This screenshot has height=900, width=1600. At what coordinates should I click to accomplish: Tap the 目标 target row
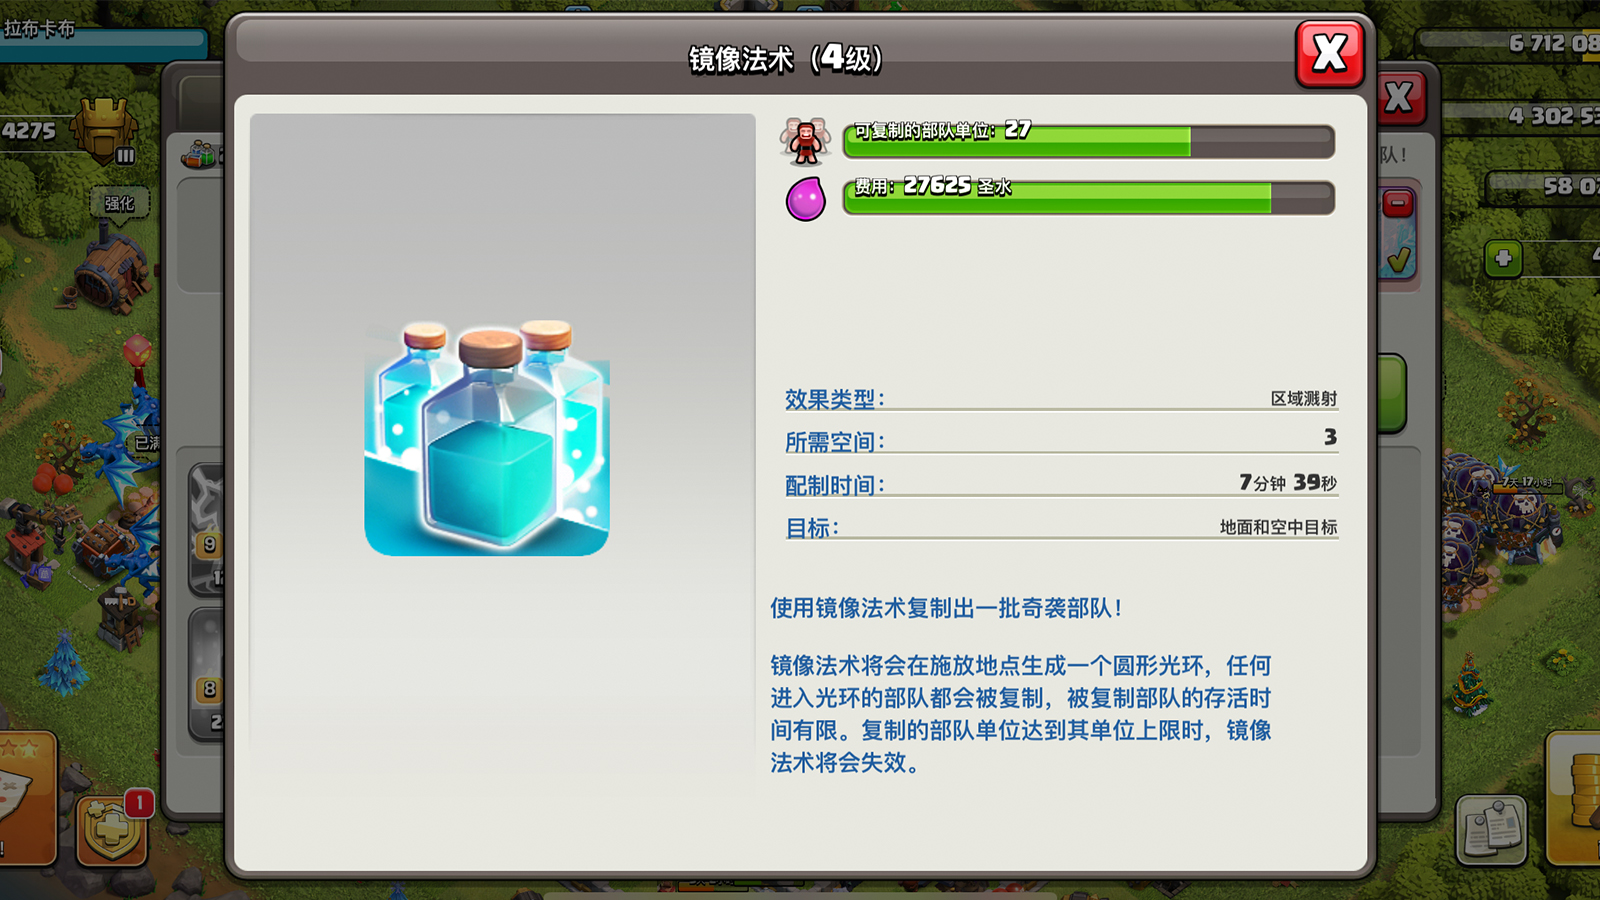click(x=1061, y=527)
